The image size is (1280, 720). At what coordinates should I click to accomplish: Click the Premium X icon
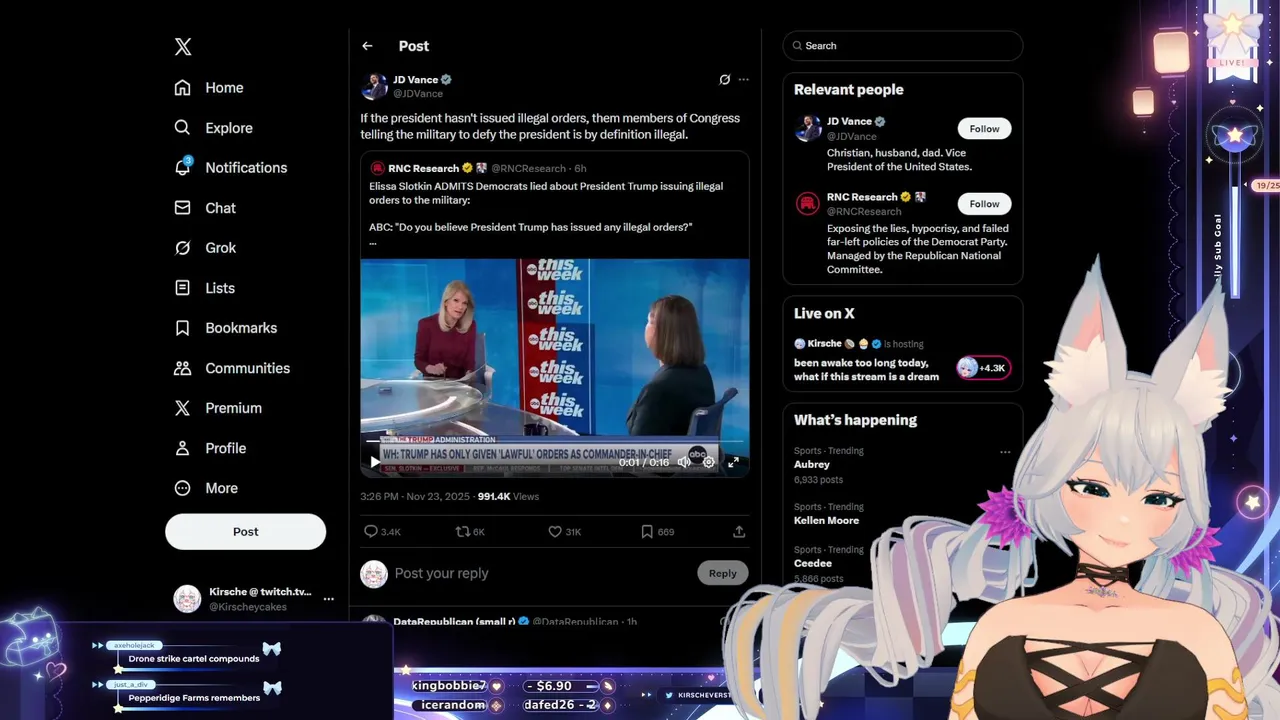(182, 408)
